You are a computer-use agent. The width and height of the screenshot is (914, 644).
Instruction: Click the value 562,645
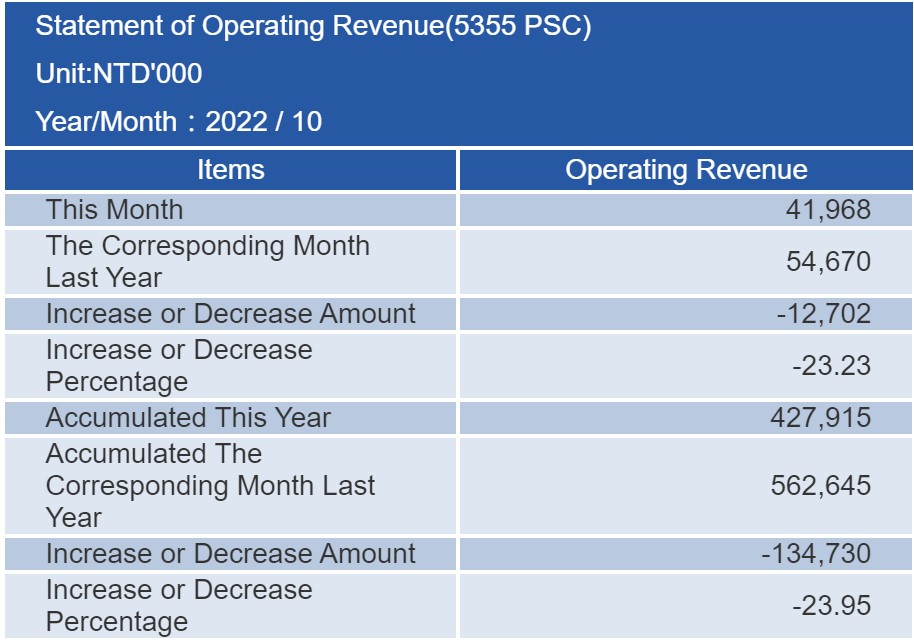[820, 485]
